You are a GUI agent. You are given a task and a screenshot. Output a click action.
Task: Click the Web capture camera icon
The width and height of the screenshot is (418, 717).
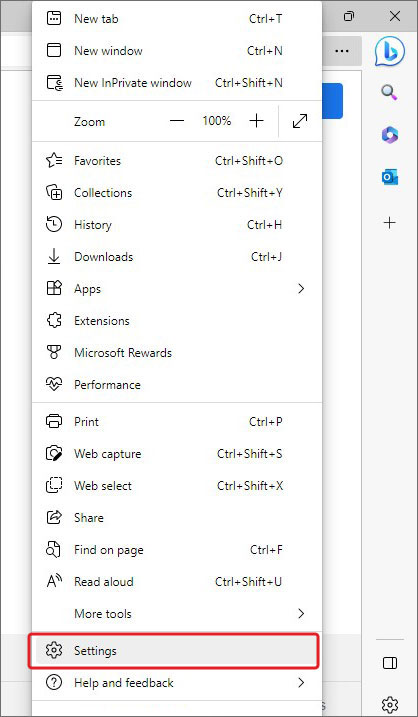[x=54, y=454]
